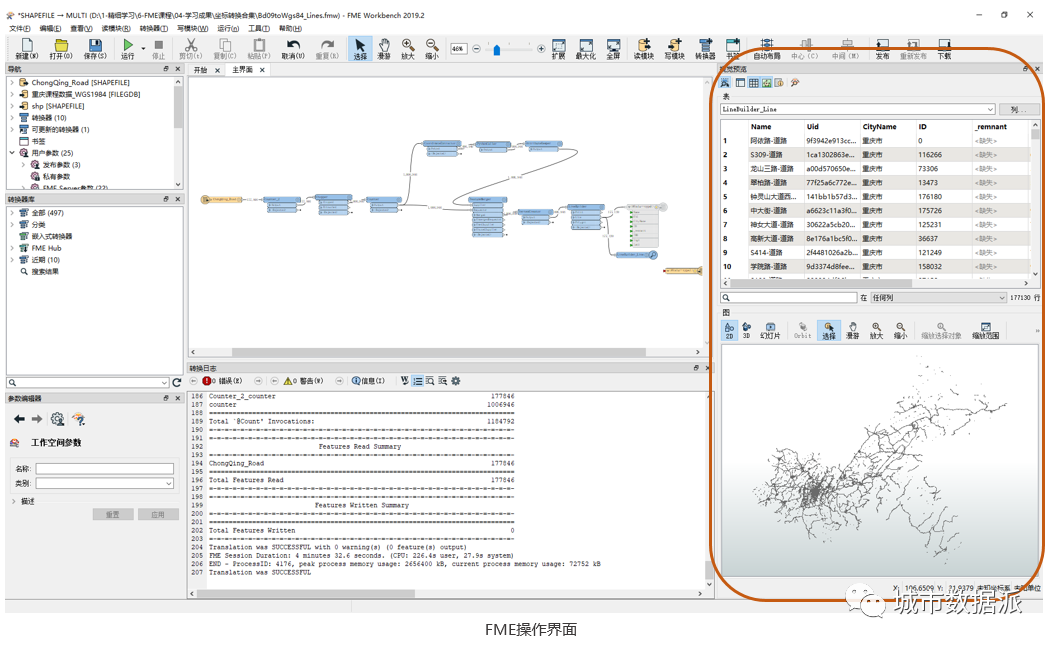Expand the 全部 (497) transformer category
This screenshot has width=1057, height=649.
tap(12, 212)
